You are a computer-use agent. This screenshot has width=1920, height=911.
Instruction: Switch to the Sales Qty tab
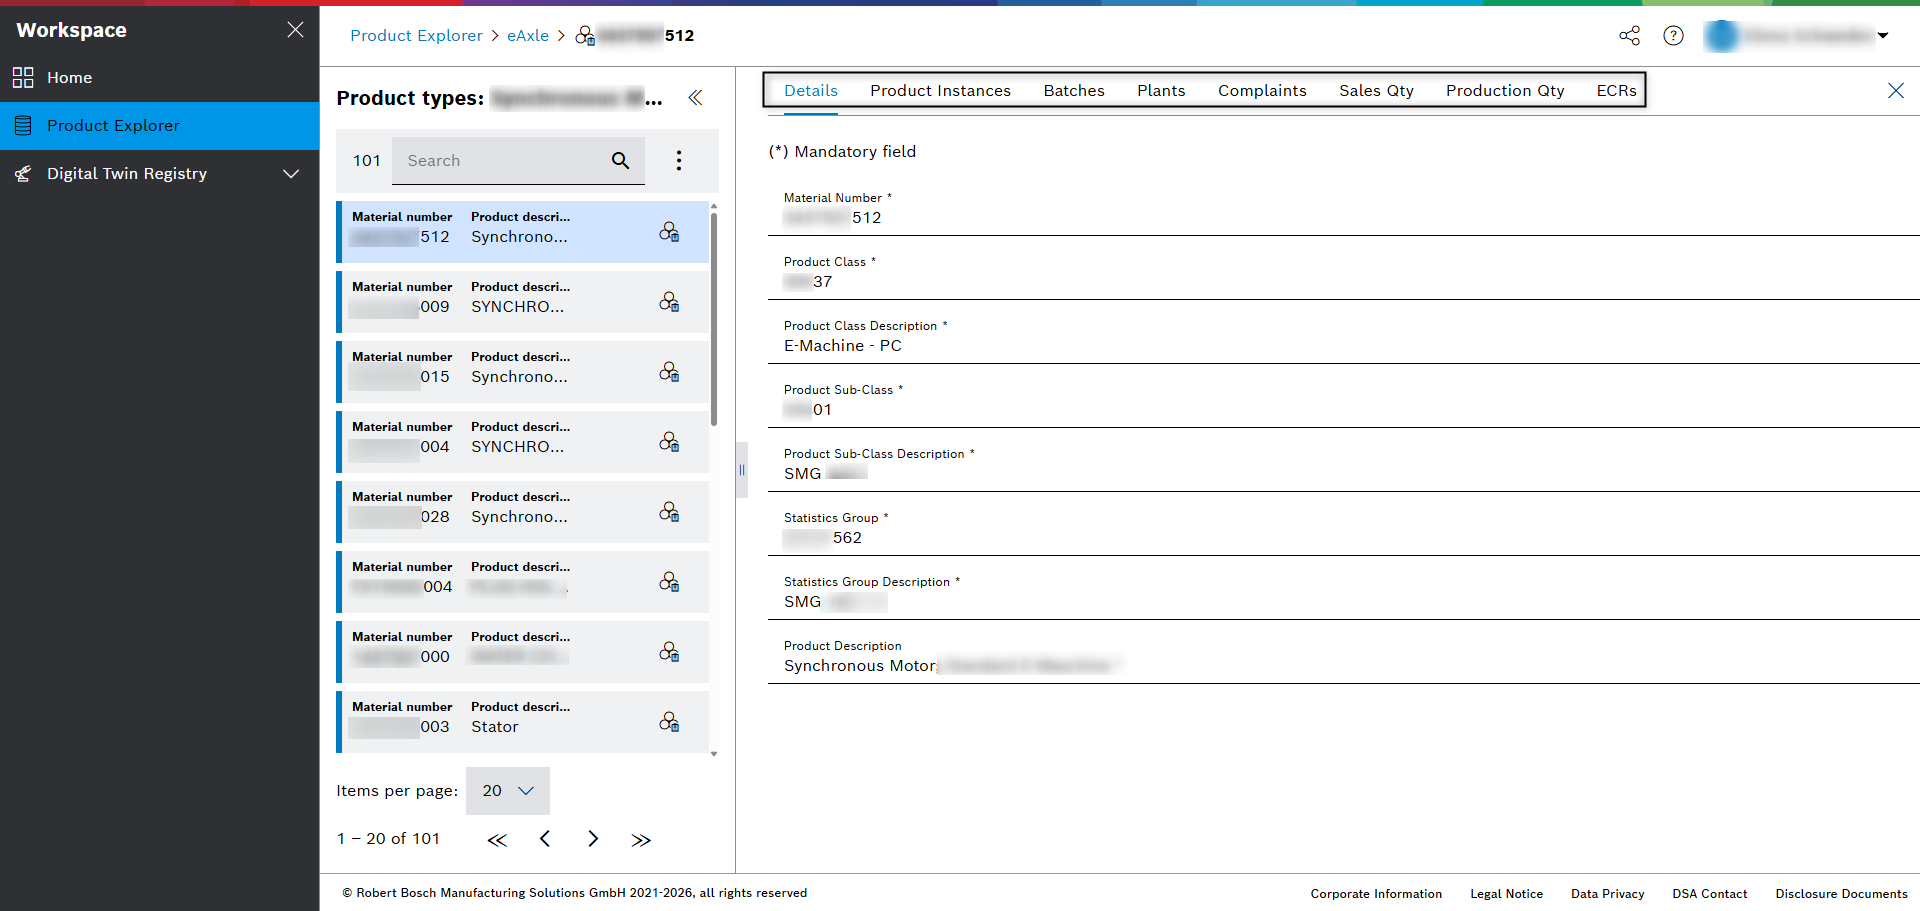click(1376, 91)
